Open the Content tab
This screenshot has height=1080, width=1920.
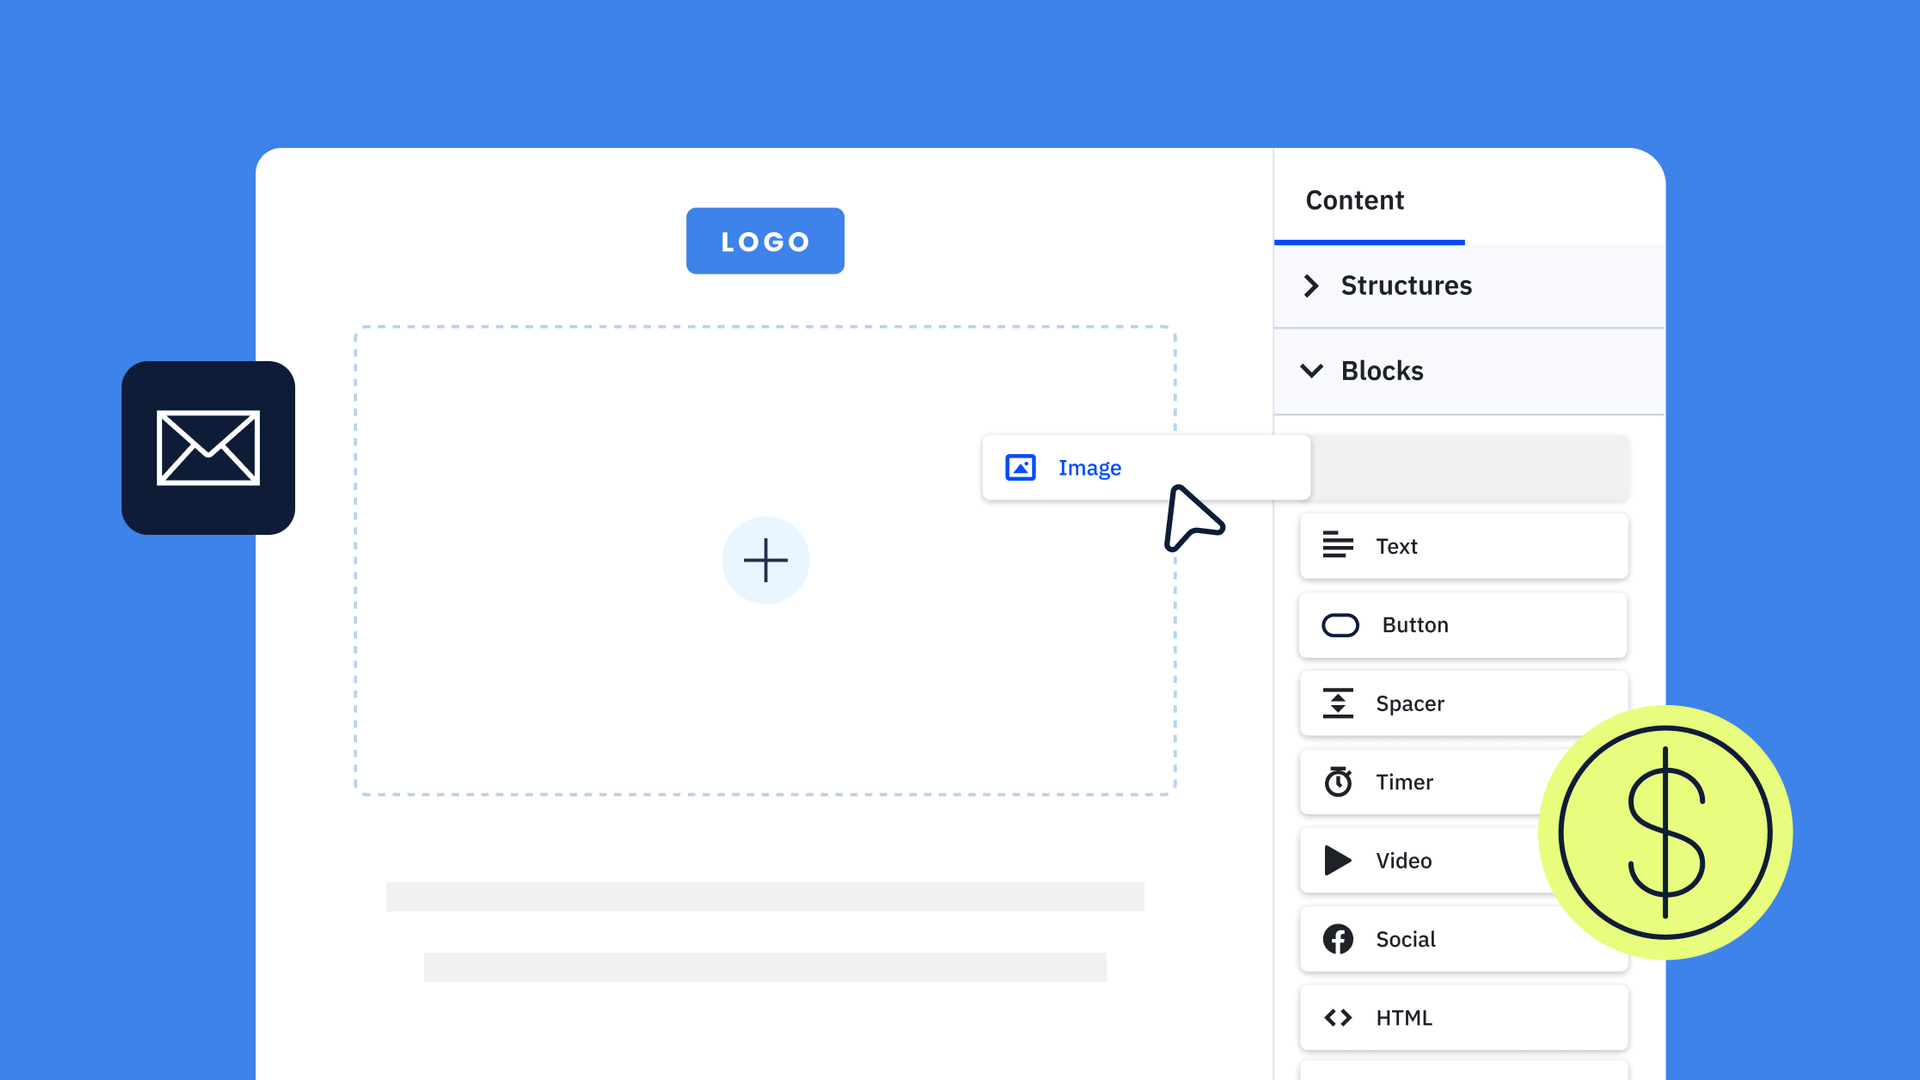pos(1354,201)
